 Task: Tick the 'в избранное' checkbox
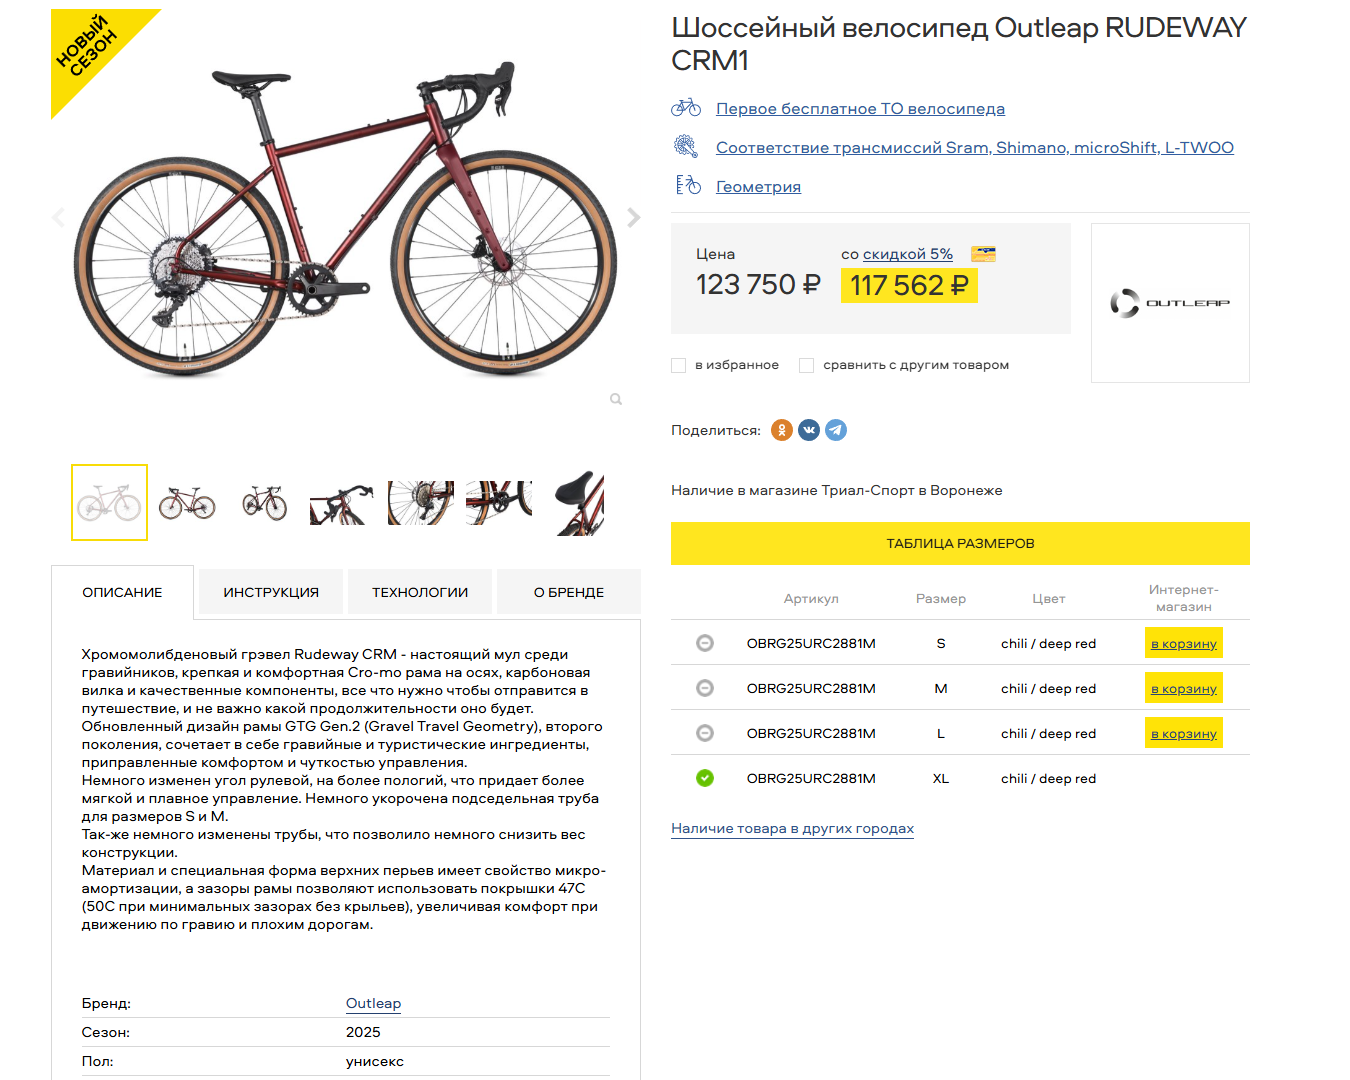(x=678, y=365)
